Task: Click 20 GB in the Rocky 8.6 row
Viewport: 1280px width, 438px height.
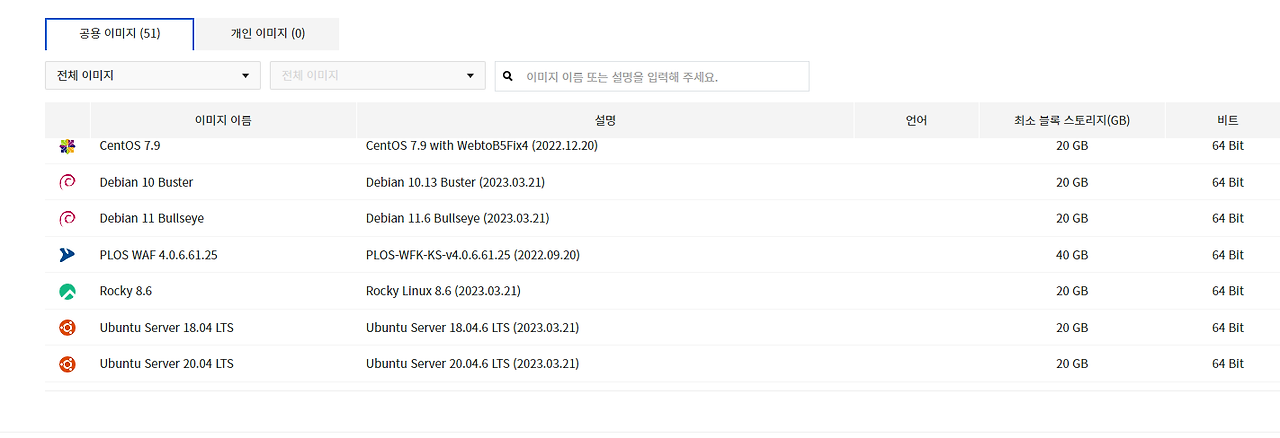Action: [x=1072, y=291]
